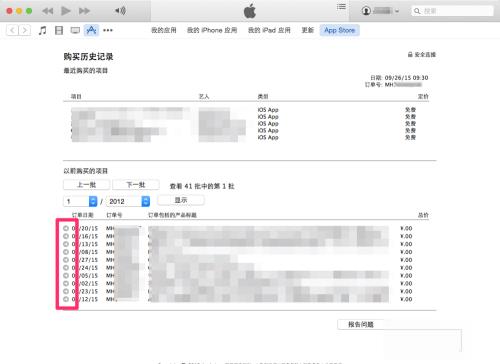Open the TV Shows library icon
The height and width of the screenshot is (364, 500).
[75, 30]
